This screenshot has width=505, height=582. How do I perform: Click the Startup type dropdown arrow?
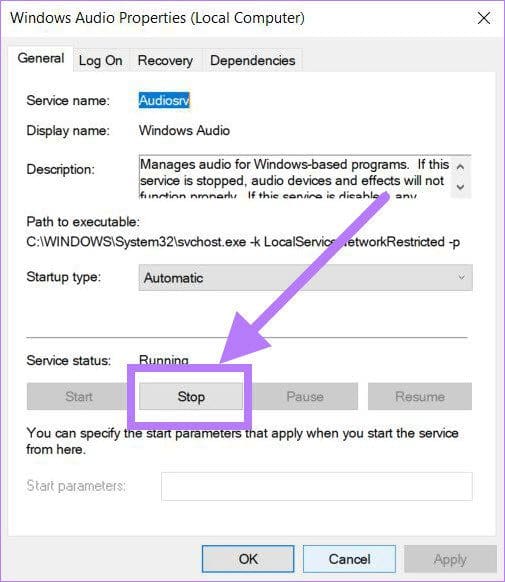pos(461,277)
